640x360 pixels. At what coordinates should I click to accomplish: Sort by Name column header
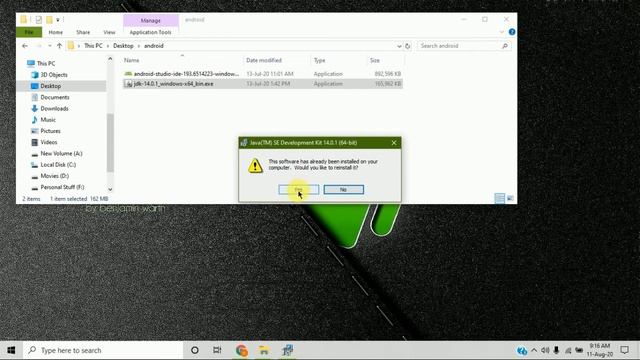click(131, 60)
